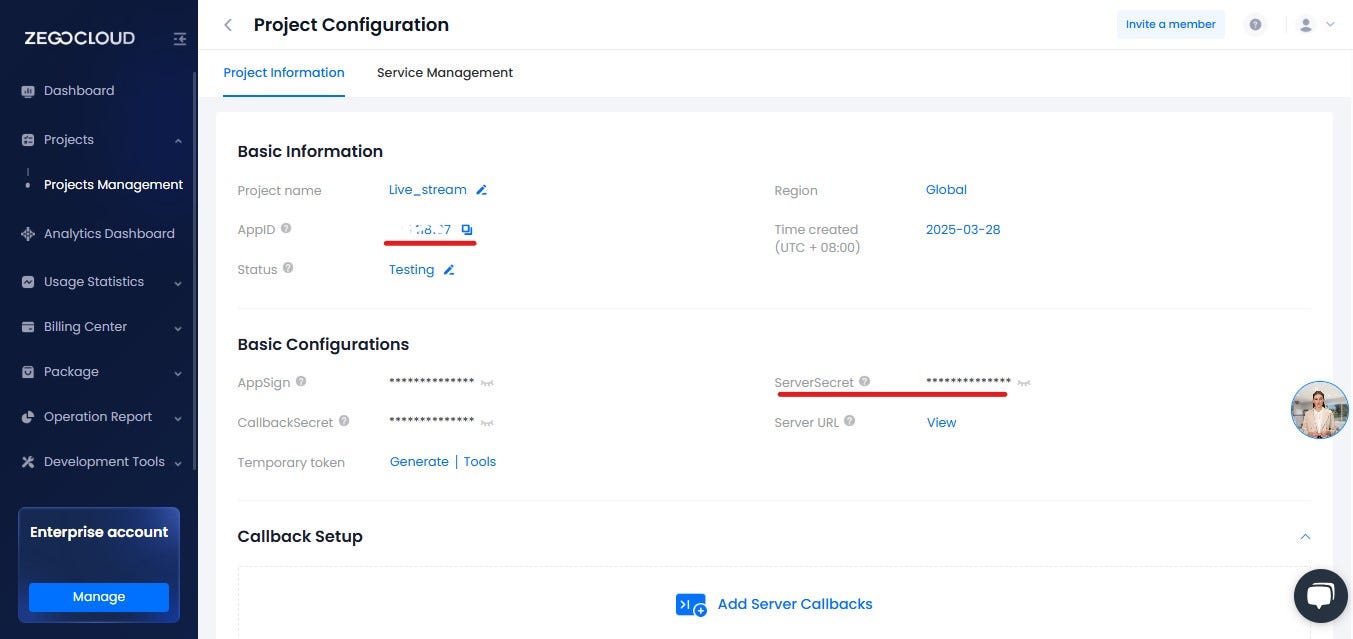Show AppID help tooltip icon
The height and width of the screenshot is (639, 1353).
point(286,229)
